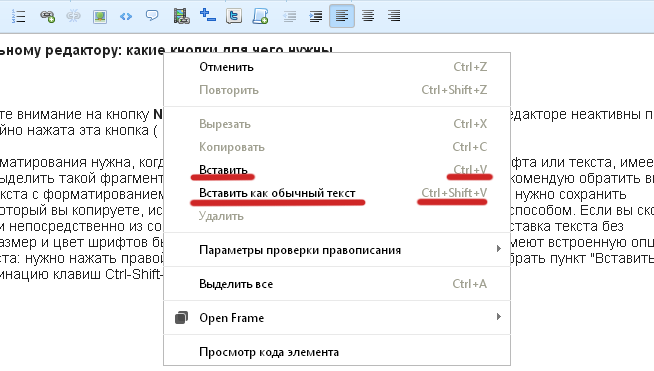Click the insert link icon
Screen dimensions: 654x371
pos(47,16)
